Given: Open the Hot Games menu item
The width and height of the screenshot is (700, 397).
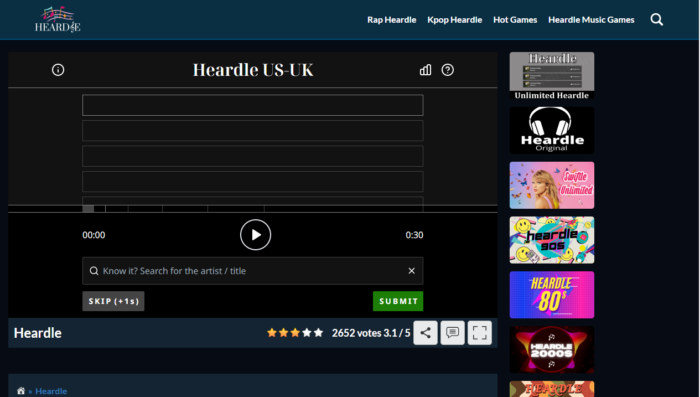Looking at the screenshot, I should (x=515, y=20).
